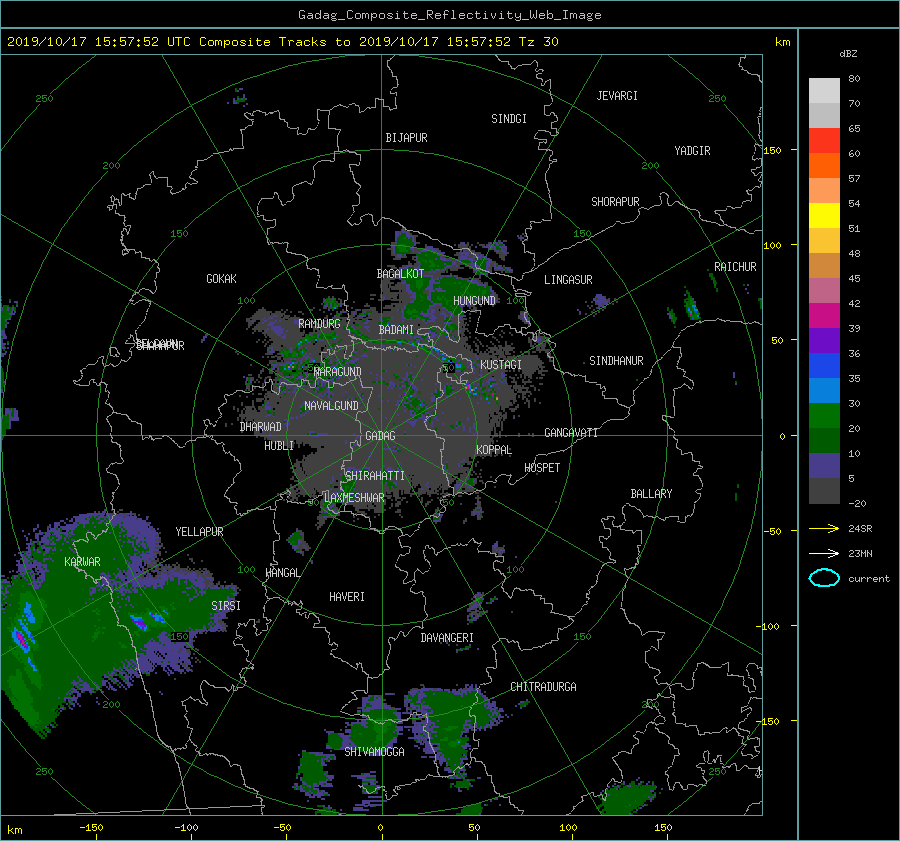Click the yellow 150 y-axis tick label

tap(772, 150)
